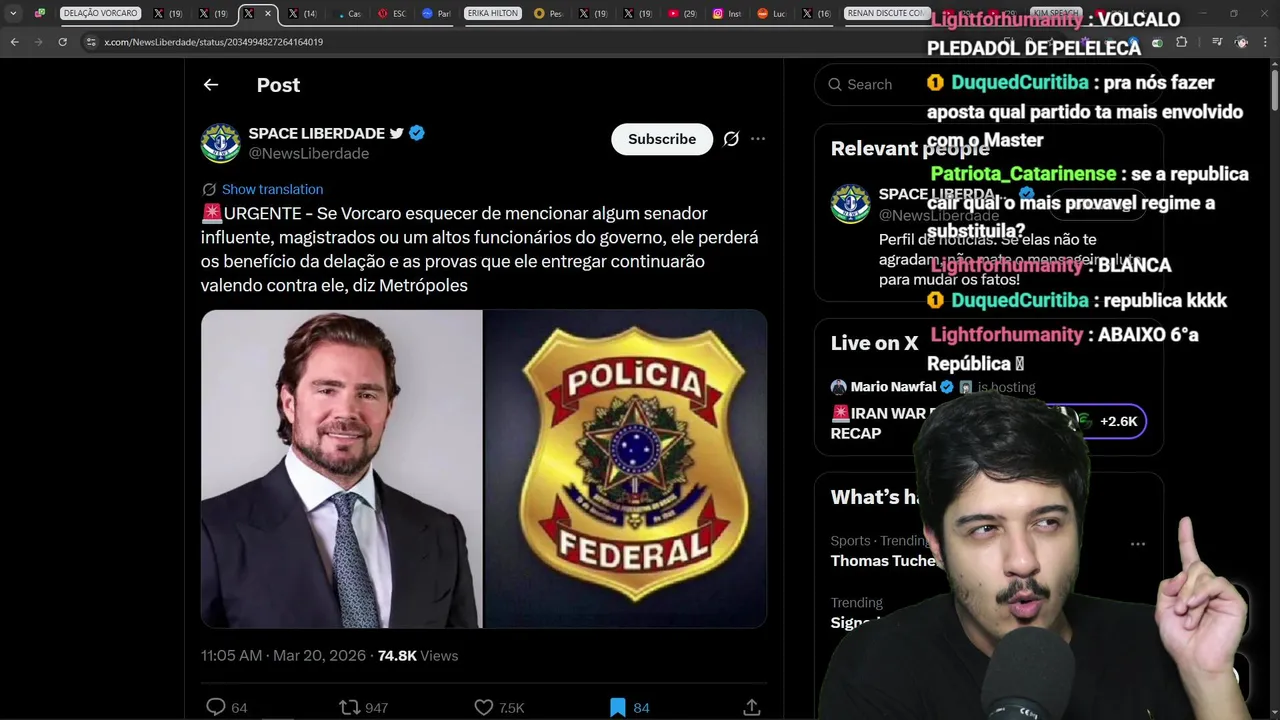Open the Policia Federal badge image

coord(625,469)
